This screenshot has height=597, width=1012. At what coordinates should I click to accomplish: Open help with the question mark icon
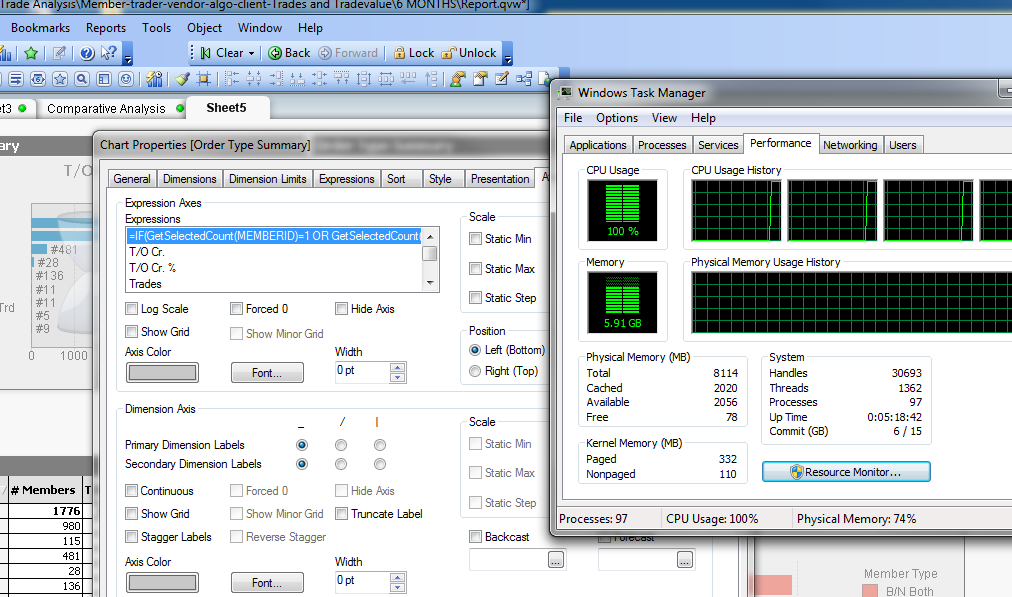(87, 53)
